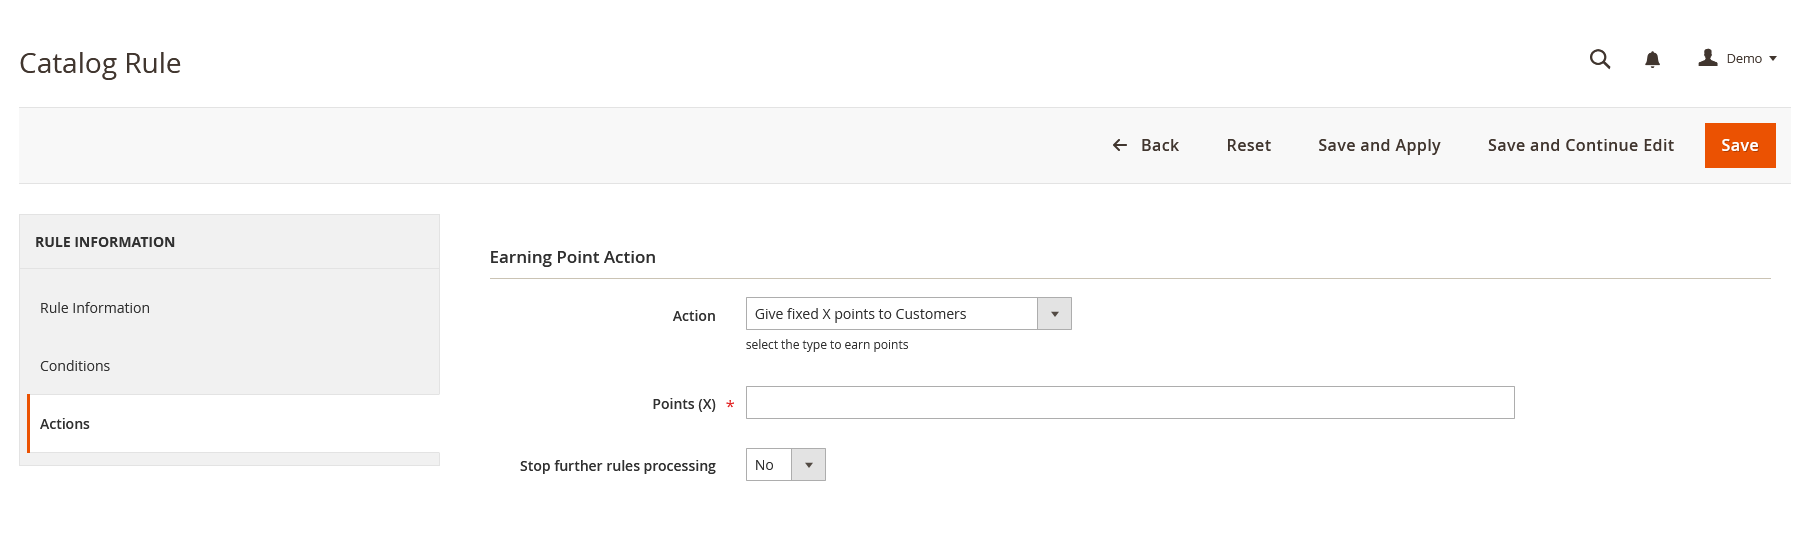Click Save and Apply
Image resolution: width=1810 pixels, height=543 pixels.
[x=1379, y=145]
